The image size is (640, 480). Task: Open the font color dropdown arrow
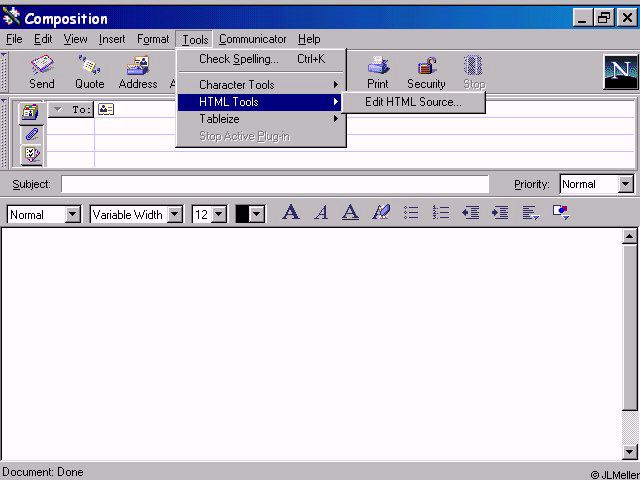point(257,214)
